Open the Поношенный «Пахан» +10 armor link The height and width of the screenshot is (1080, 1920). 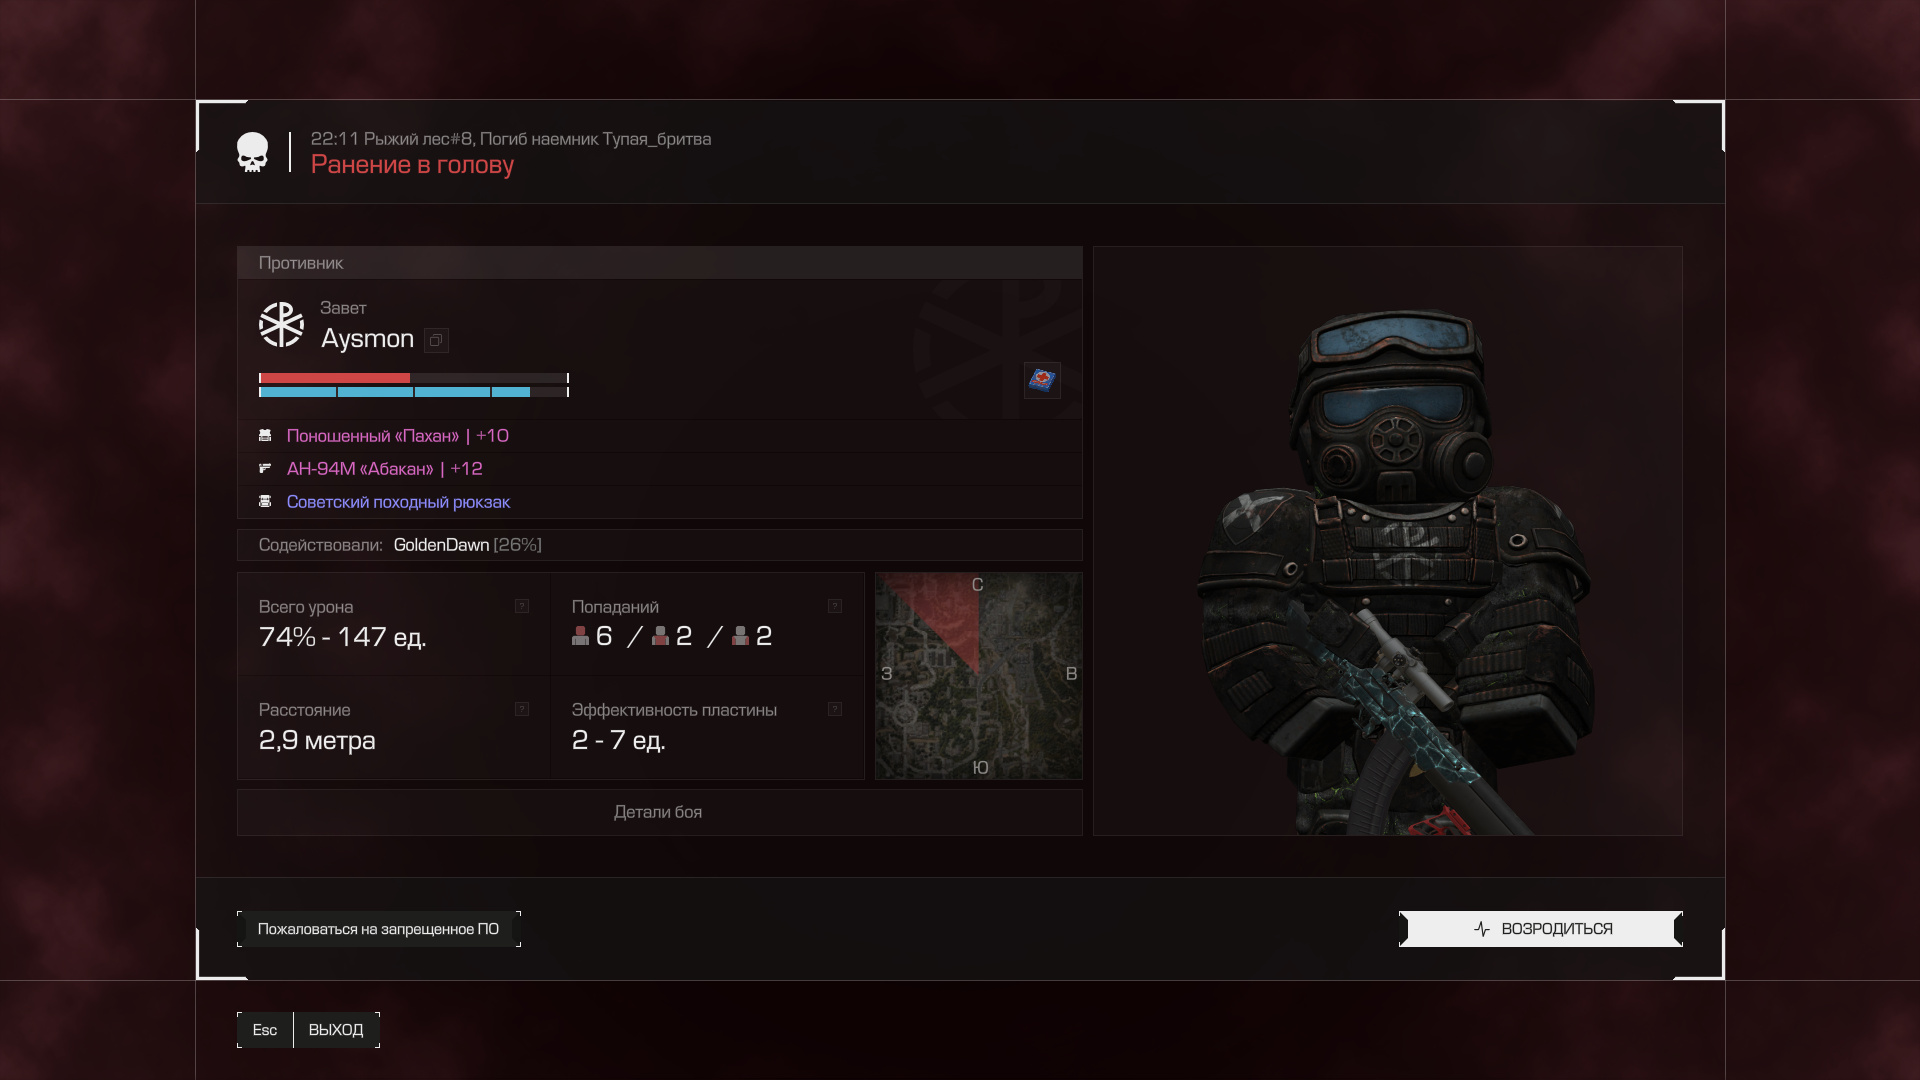[398, 436]
